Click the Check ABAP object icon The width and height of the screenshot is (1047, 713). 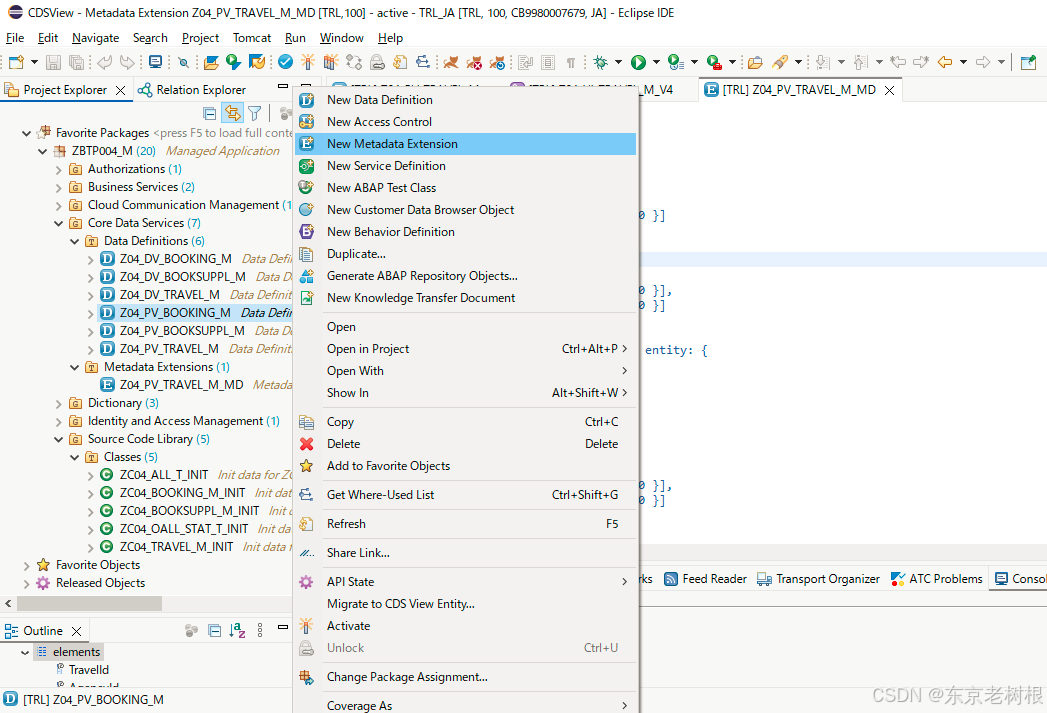(285, 62)
